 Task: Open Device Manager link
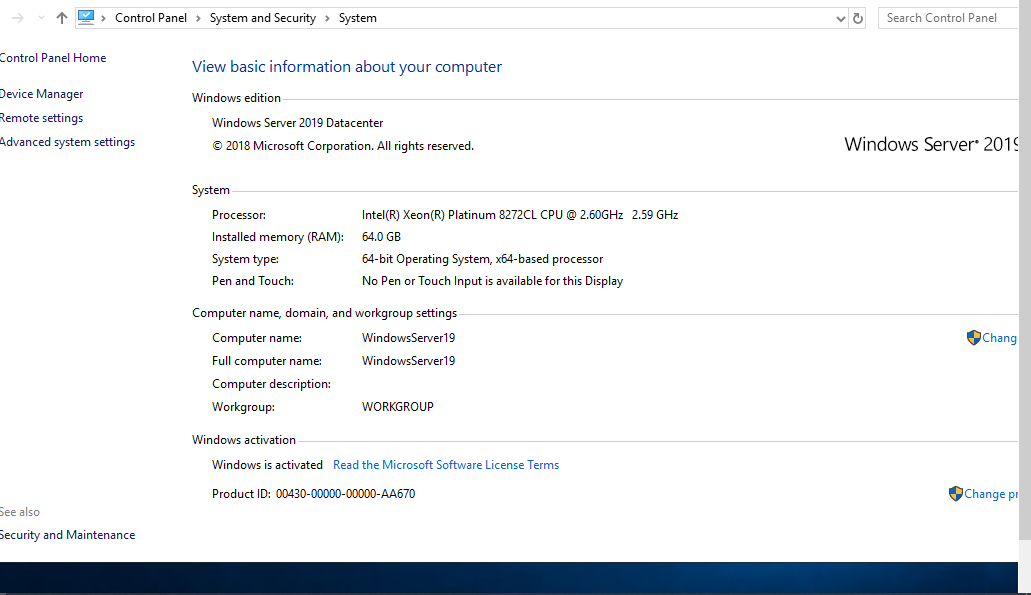tap(41, 94)
